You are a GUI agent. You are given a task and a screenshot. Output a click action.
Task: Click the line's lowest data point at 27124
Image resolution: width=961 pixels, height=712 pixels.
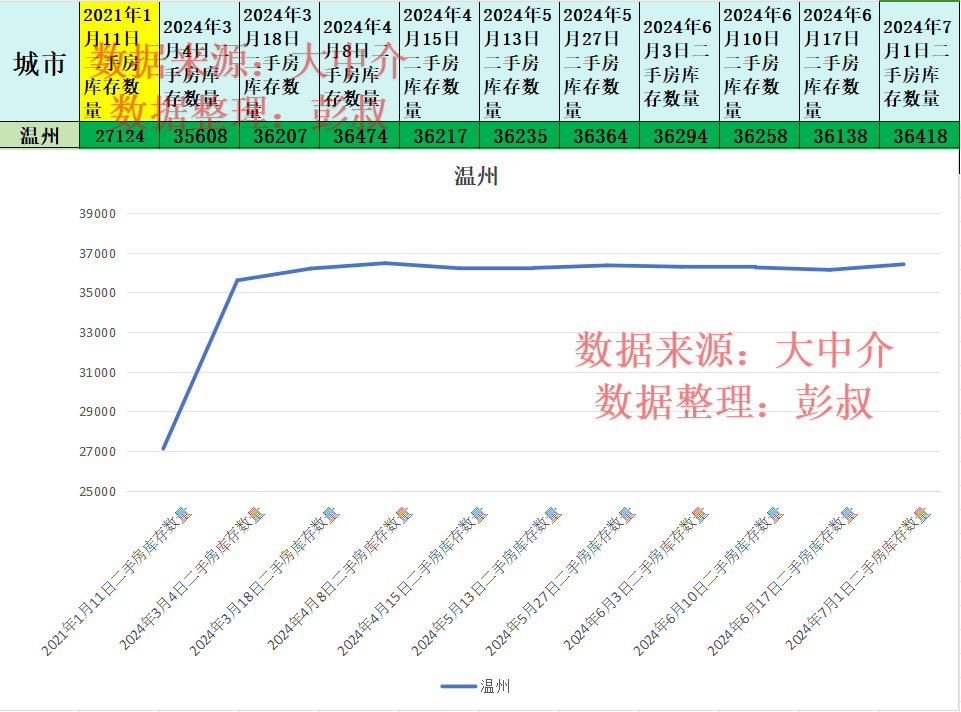[164, 449]
